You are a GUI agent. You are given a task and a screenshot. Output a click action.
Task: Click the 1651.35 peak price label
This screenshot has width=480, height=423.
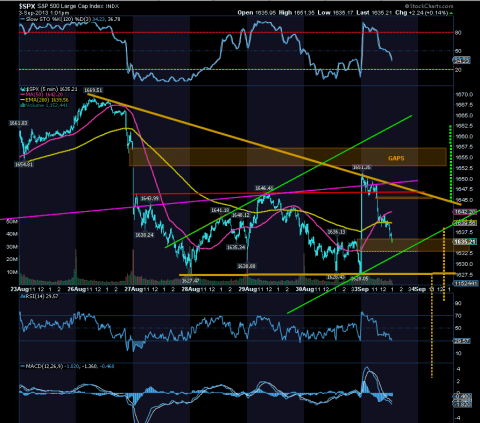[362, 167]
